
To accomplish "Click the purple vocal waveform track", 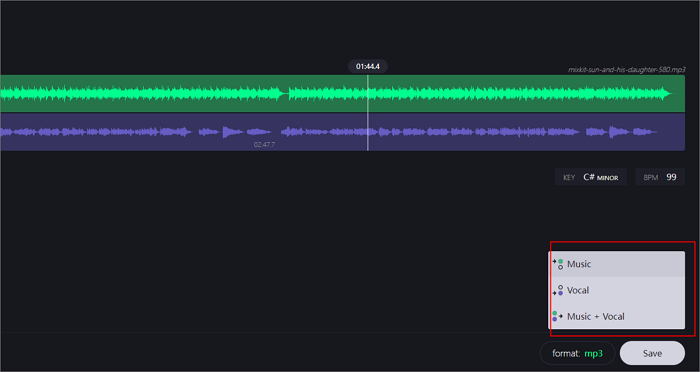I will pyautogui.click(x=342, y=132).
